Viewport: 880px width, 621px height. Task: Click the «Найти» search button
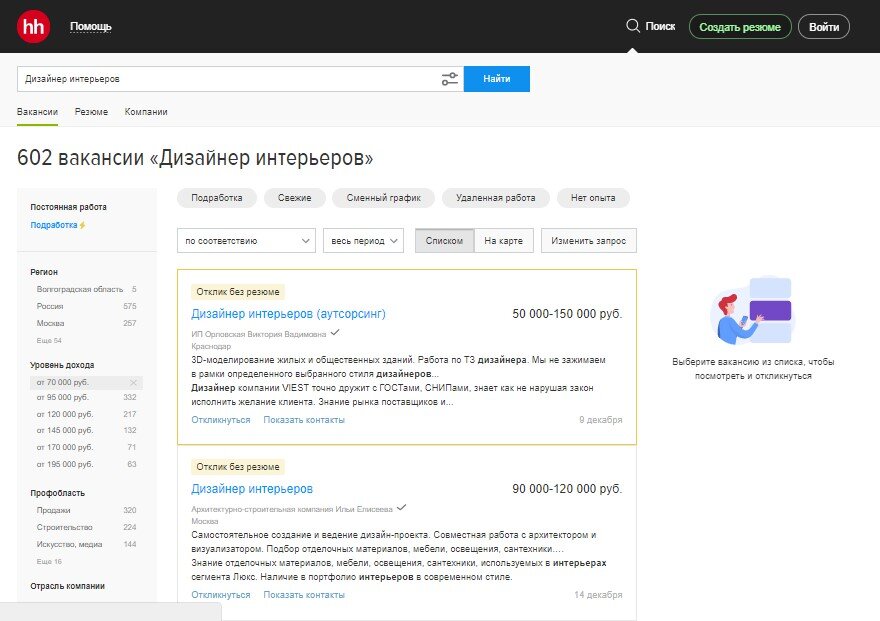[x=497, y=78]
